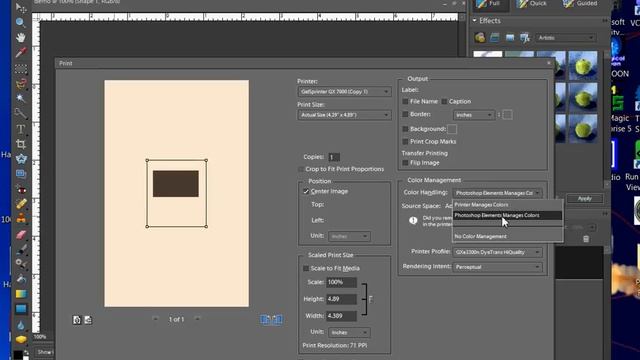Open the Rendering Intent dropdown
Viewport: 640px width, 360px height.
(497, 267)
